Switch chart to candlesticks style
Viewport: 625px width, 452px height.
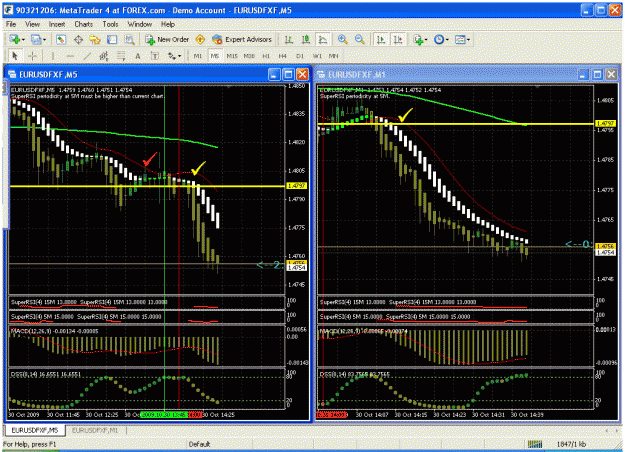click(306, 39)
